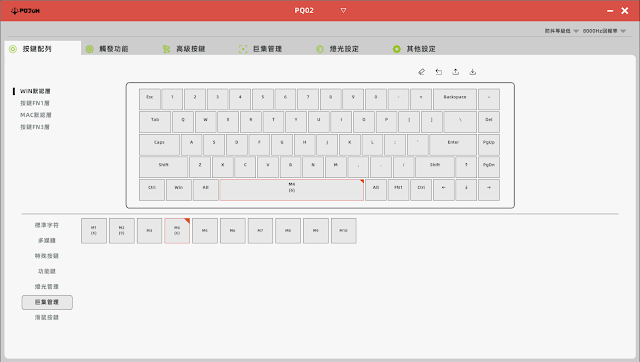Select the PgUp key
640x362 pixels.
tap(489, 144)
